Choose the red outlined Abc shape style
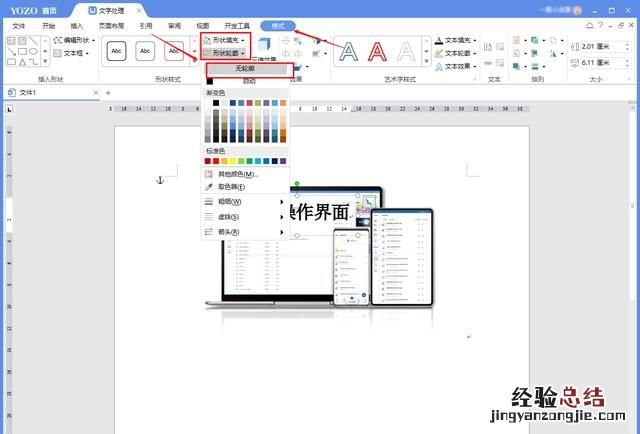Image resolution: width=640 pixels, height=434 pixels. click(x=174, y=51)
